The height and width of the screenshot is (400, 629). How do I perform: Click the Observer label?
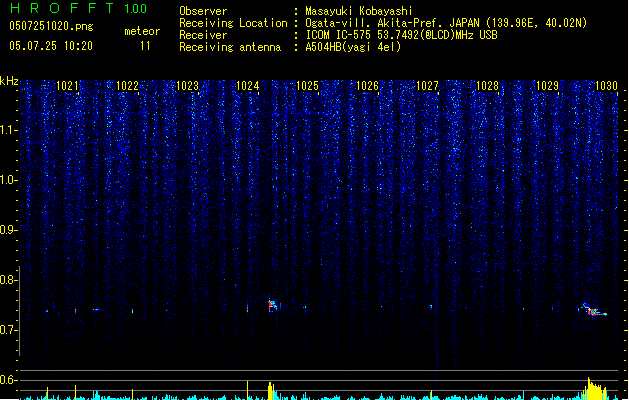(x=203, y=11)
